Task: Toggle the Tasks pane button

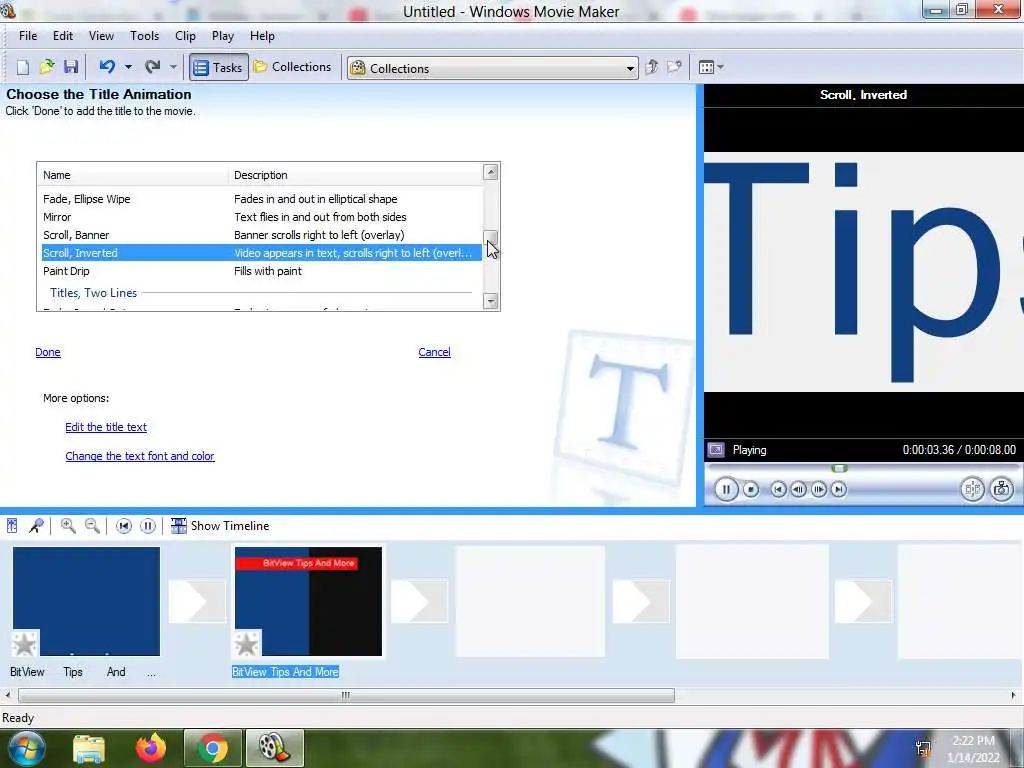Action: (219, 67)
